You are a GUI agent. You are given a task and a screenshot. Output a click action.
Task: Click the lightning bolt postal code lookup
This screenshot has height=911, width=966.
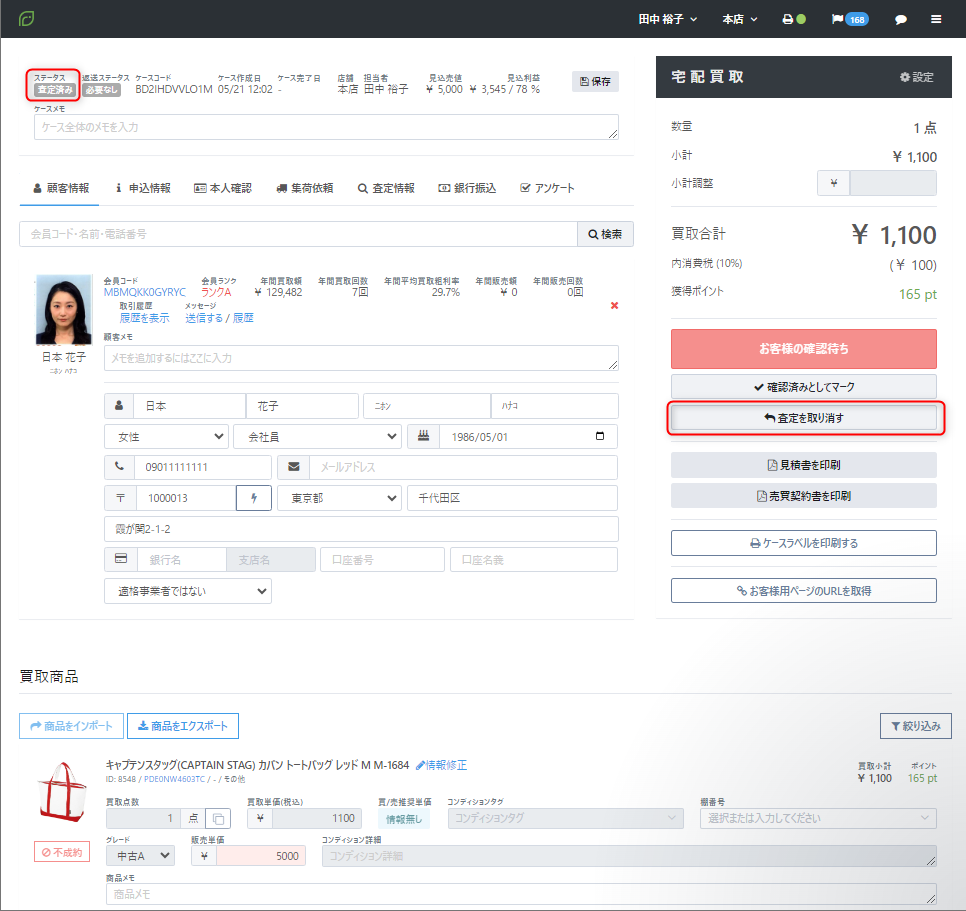tap(254, 498)
